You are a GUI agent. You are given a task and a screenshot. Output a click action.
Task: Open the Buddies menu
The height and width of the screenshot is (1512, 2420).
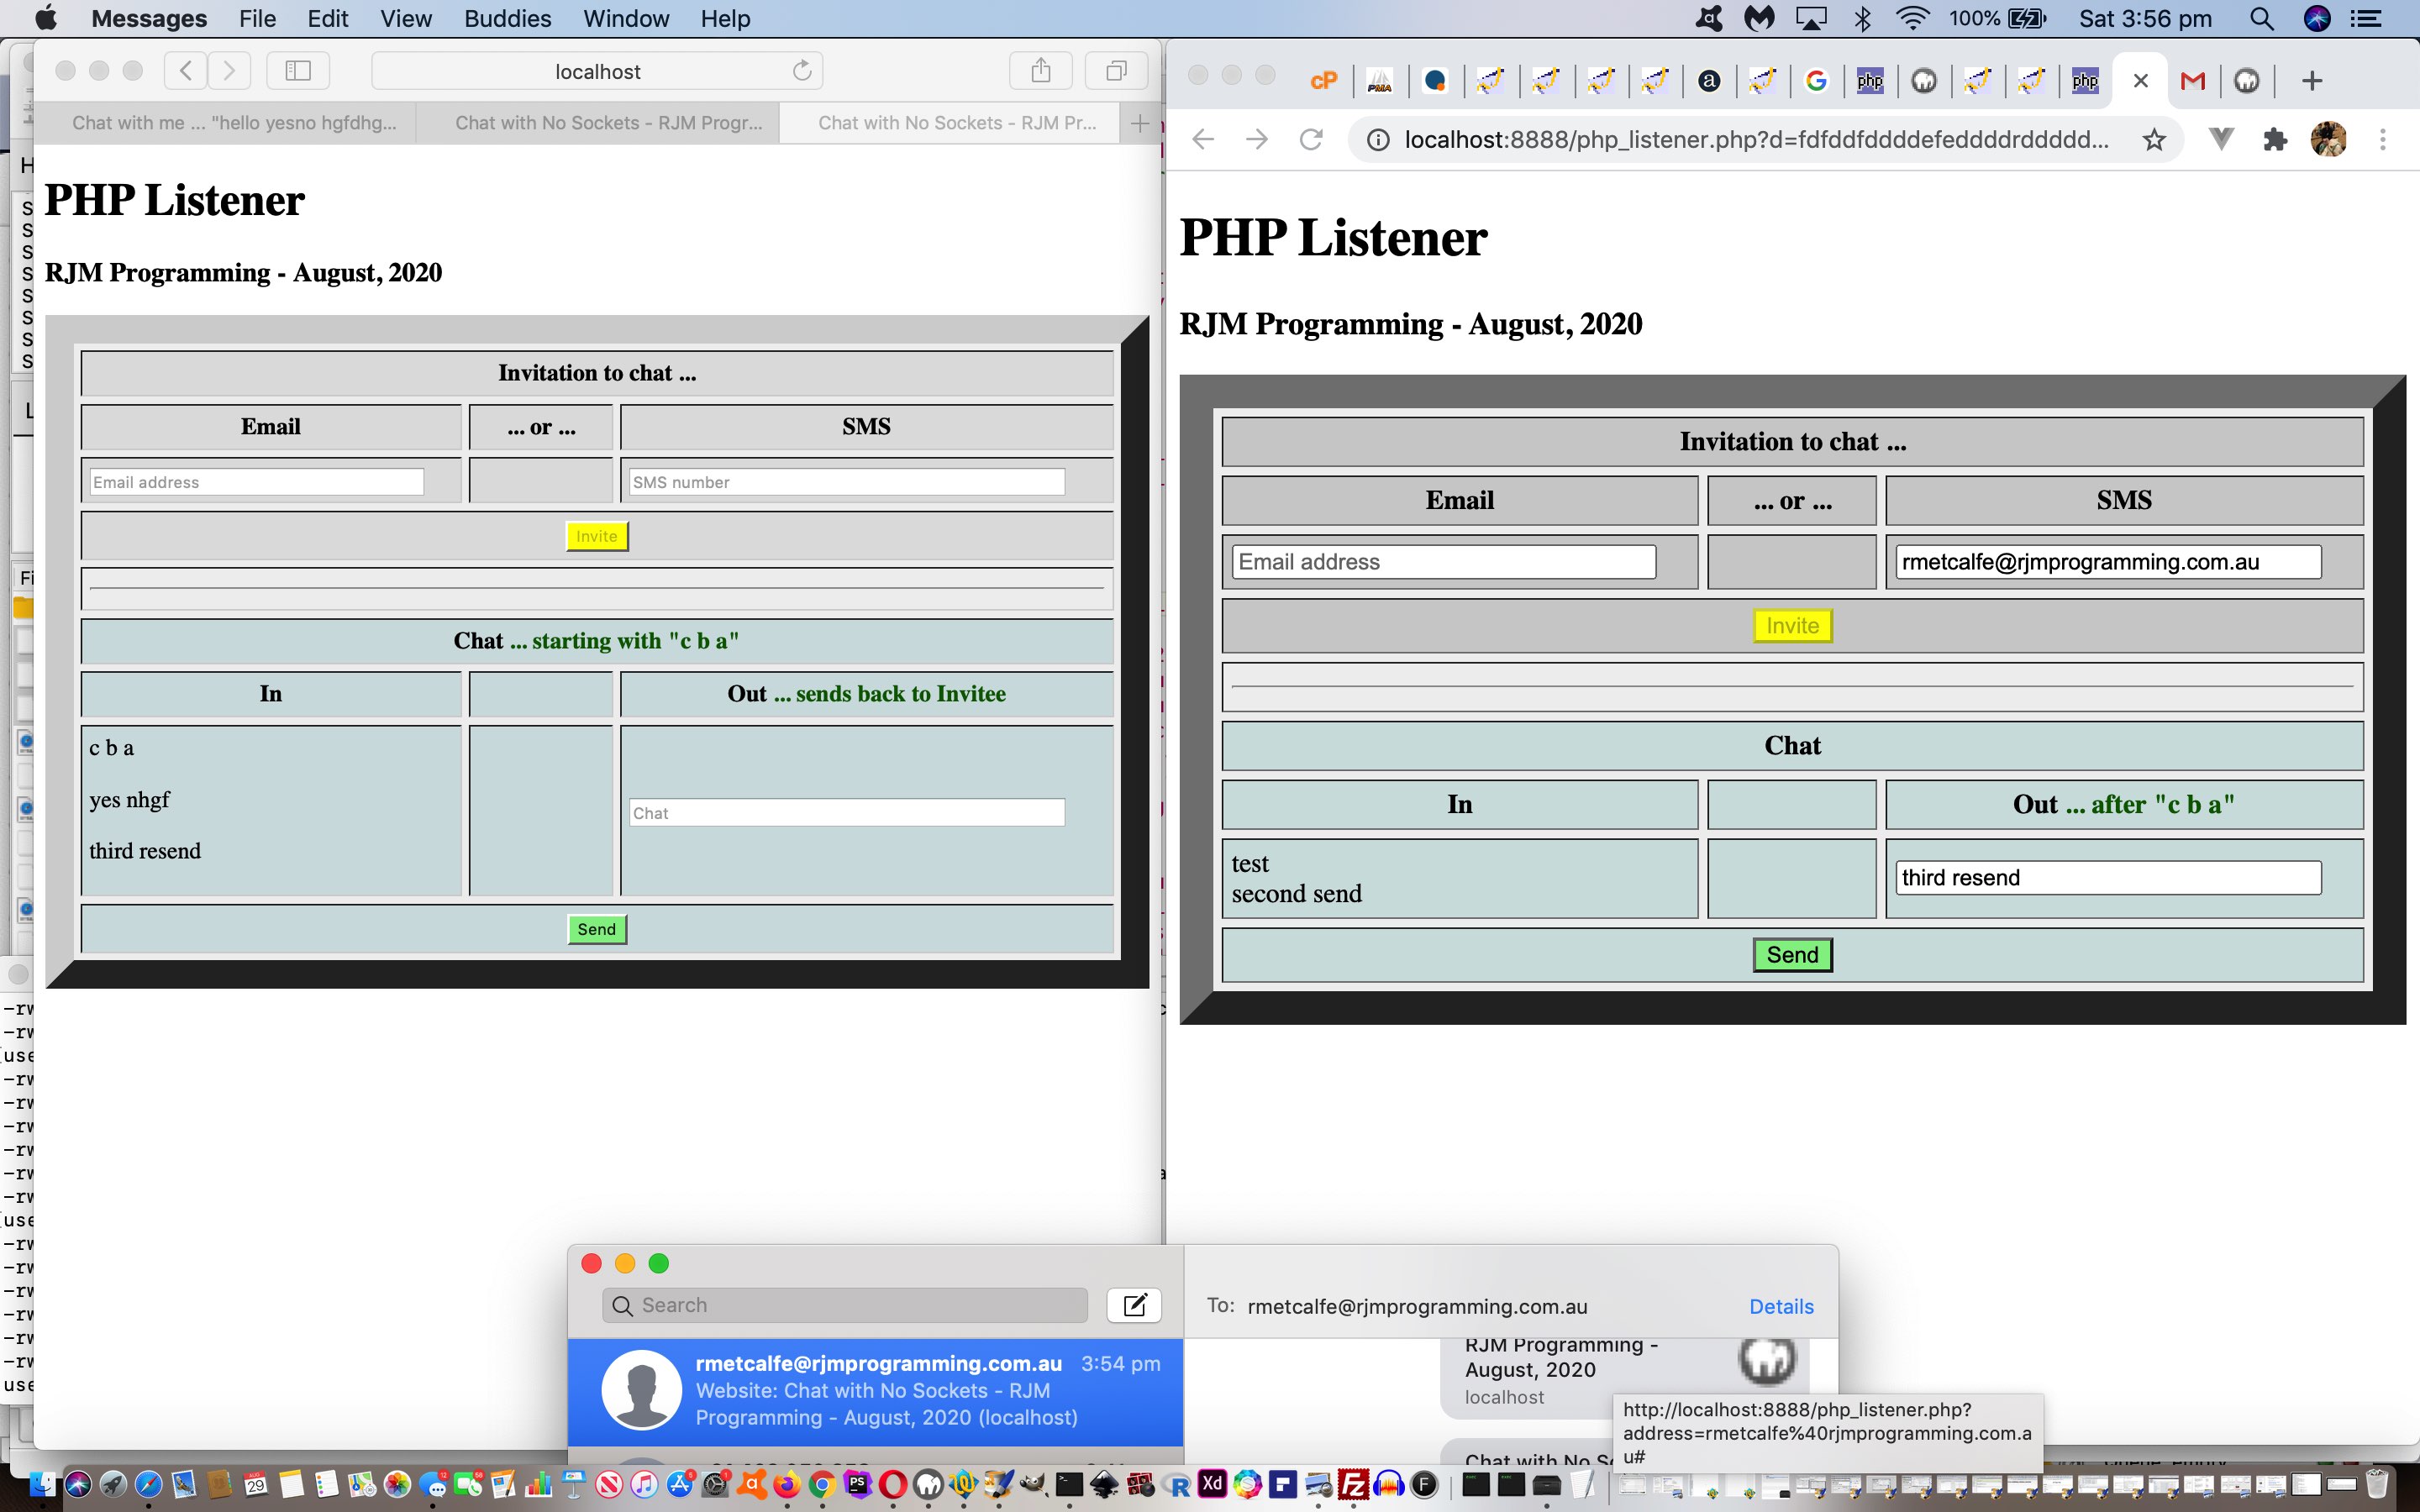pyautogui.click(x=507, y=19)
